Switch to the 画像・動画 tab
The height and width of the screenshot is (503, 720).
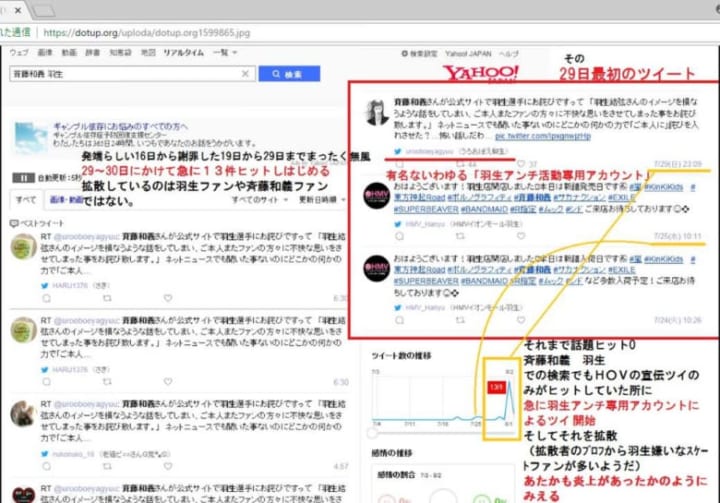[x=66, y=200]
